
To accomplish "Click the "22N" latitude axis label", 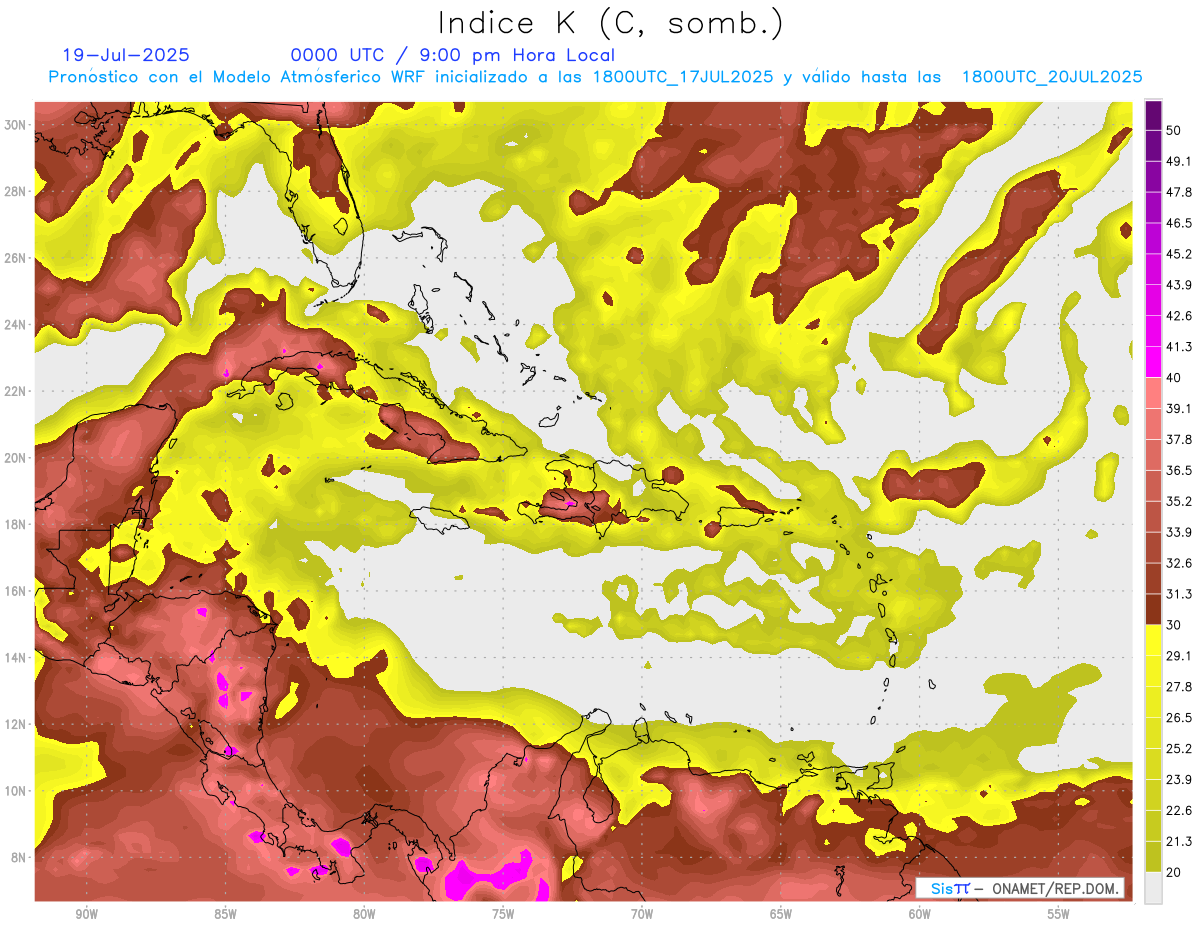I will [15, 391].
